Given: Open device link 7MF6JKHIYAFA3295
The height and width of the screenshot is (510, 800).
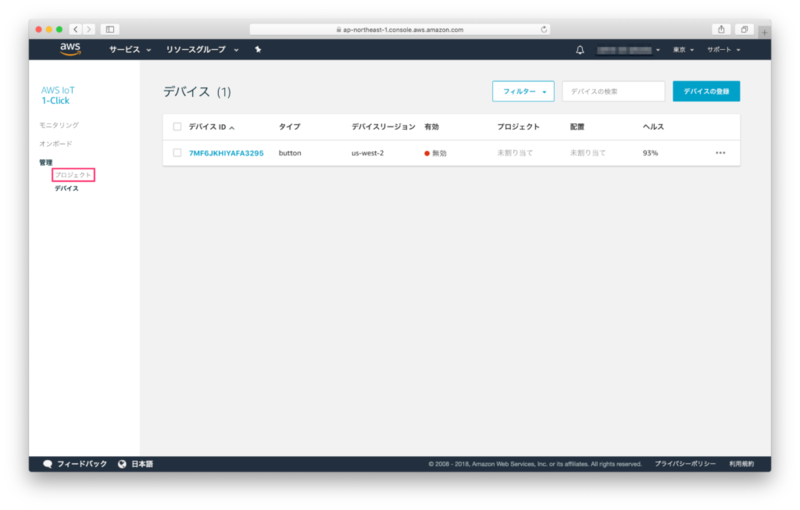Looking at the screenshot, I should [226, 153].
